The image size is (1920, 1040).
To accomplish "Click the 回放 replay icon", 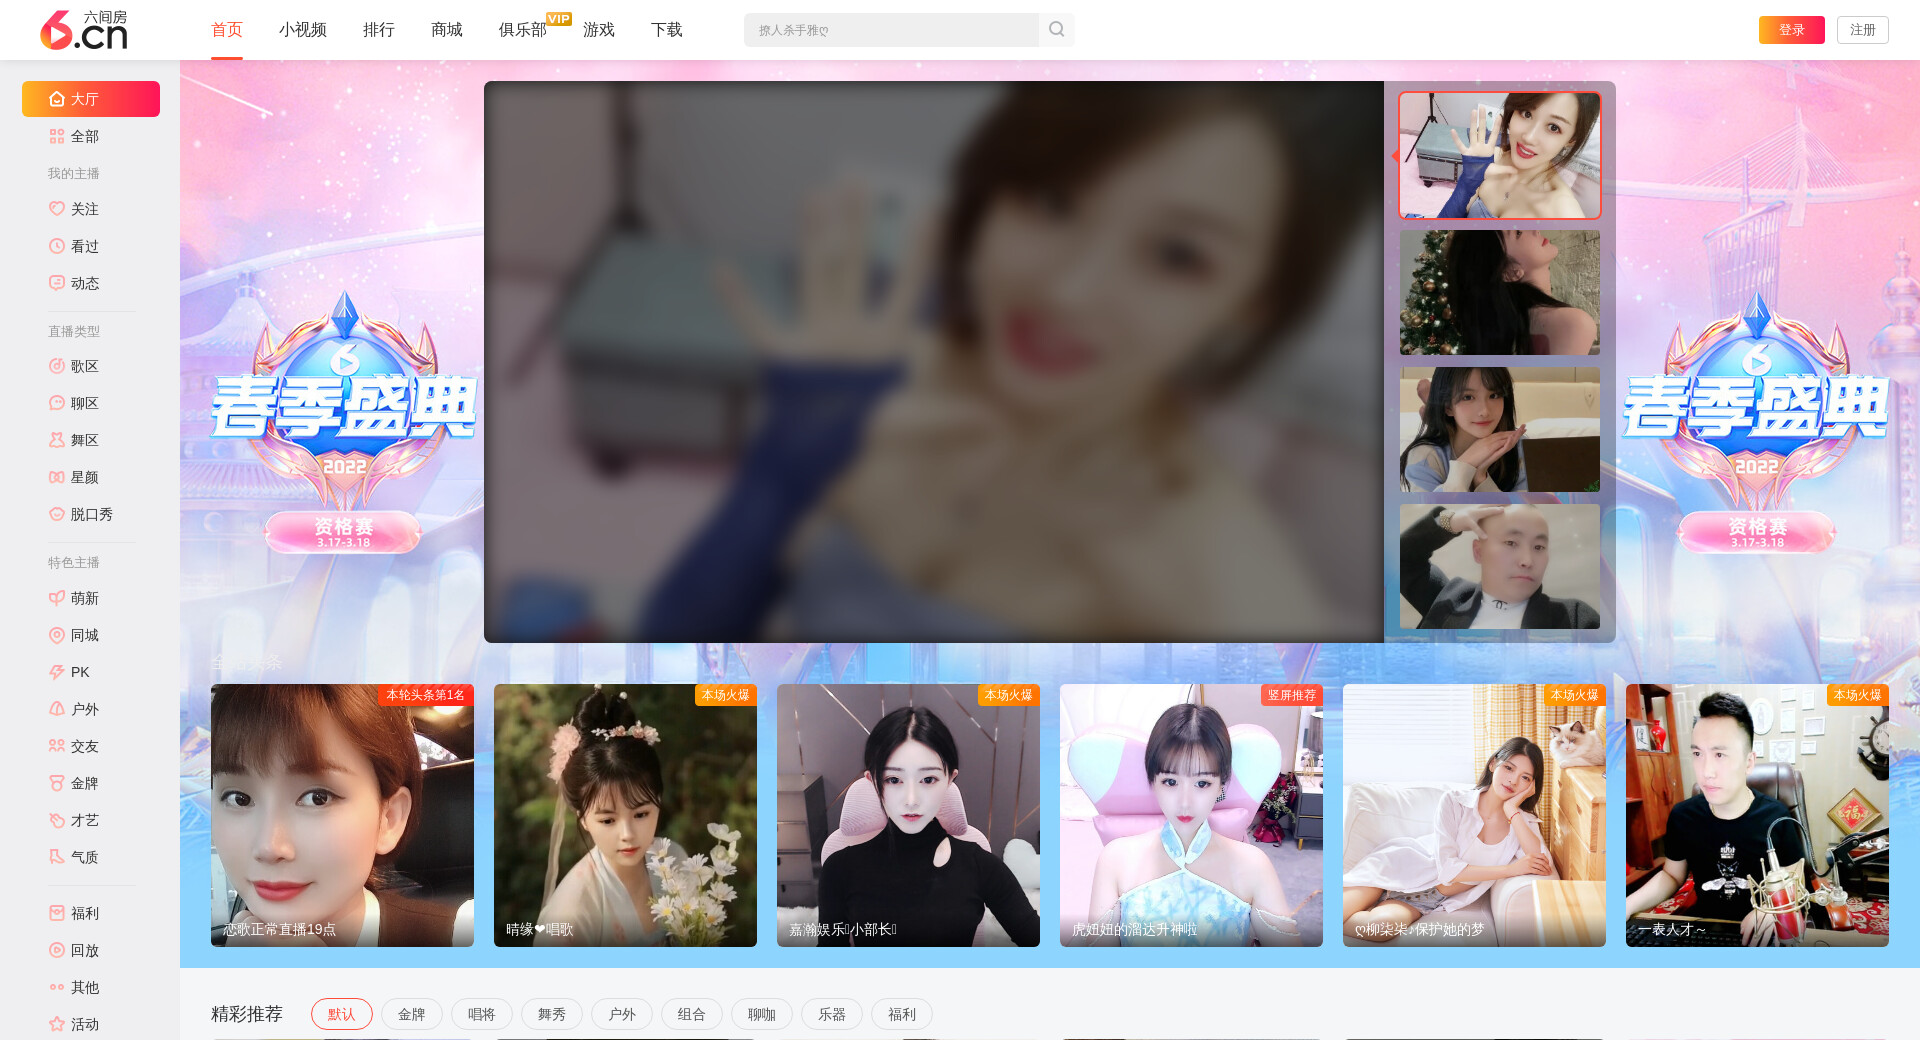I will point(57,950).
